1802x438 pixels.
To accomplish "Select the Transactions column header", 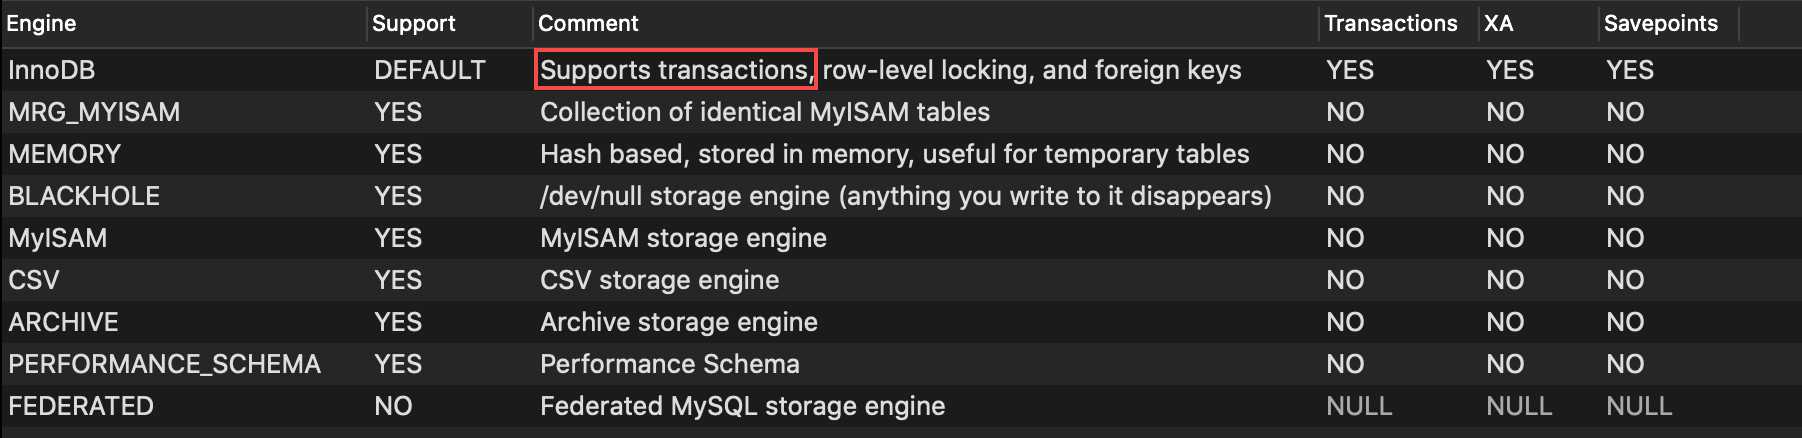I will point(1390,23).
